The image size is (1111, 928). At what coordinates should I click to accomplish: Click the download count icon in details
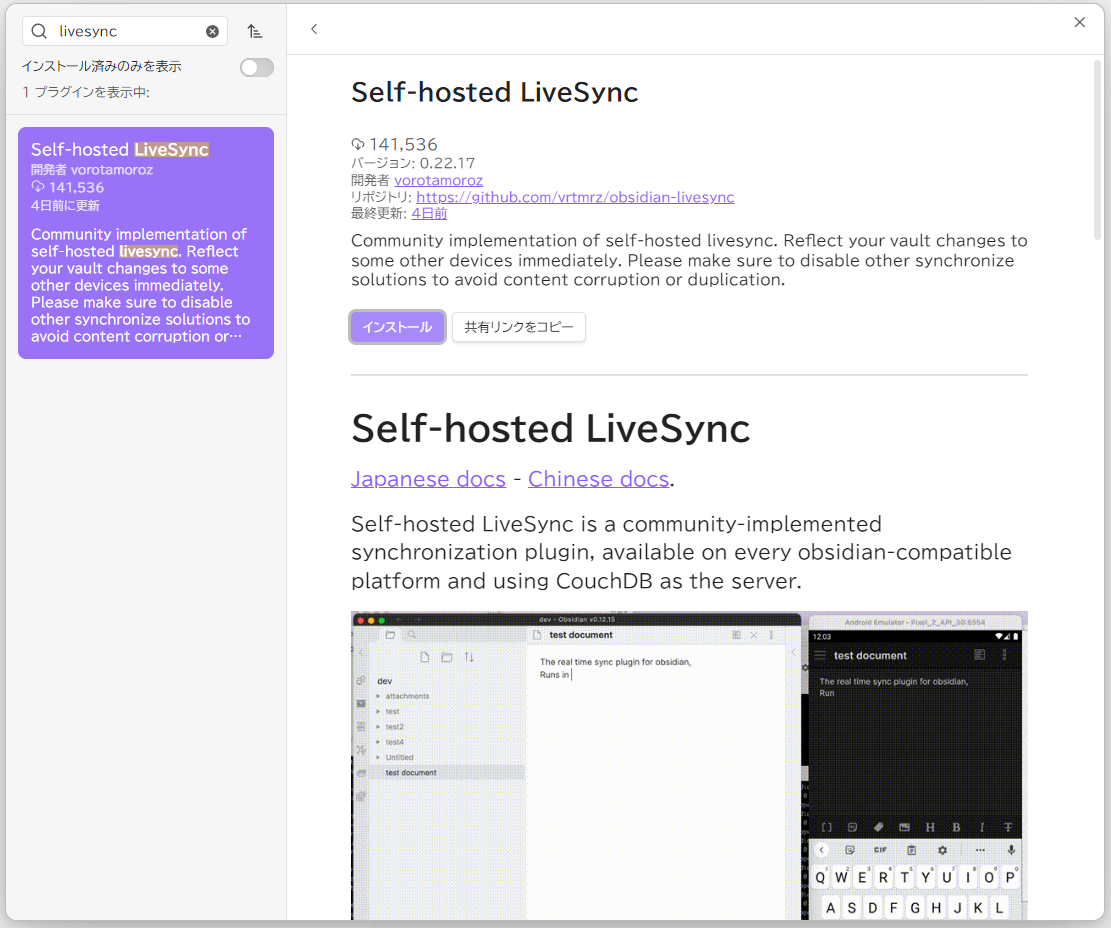pos(358,145)
